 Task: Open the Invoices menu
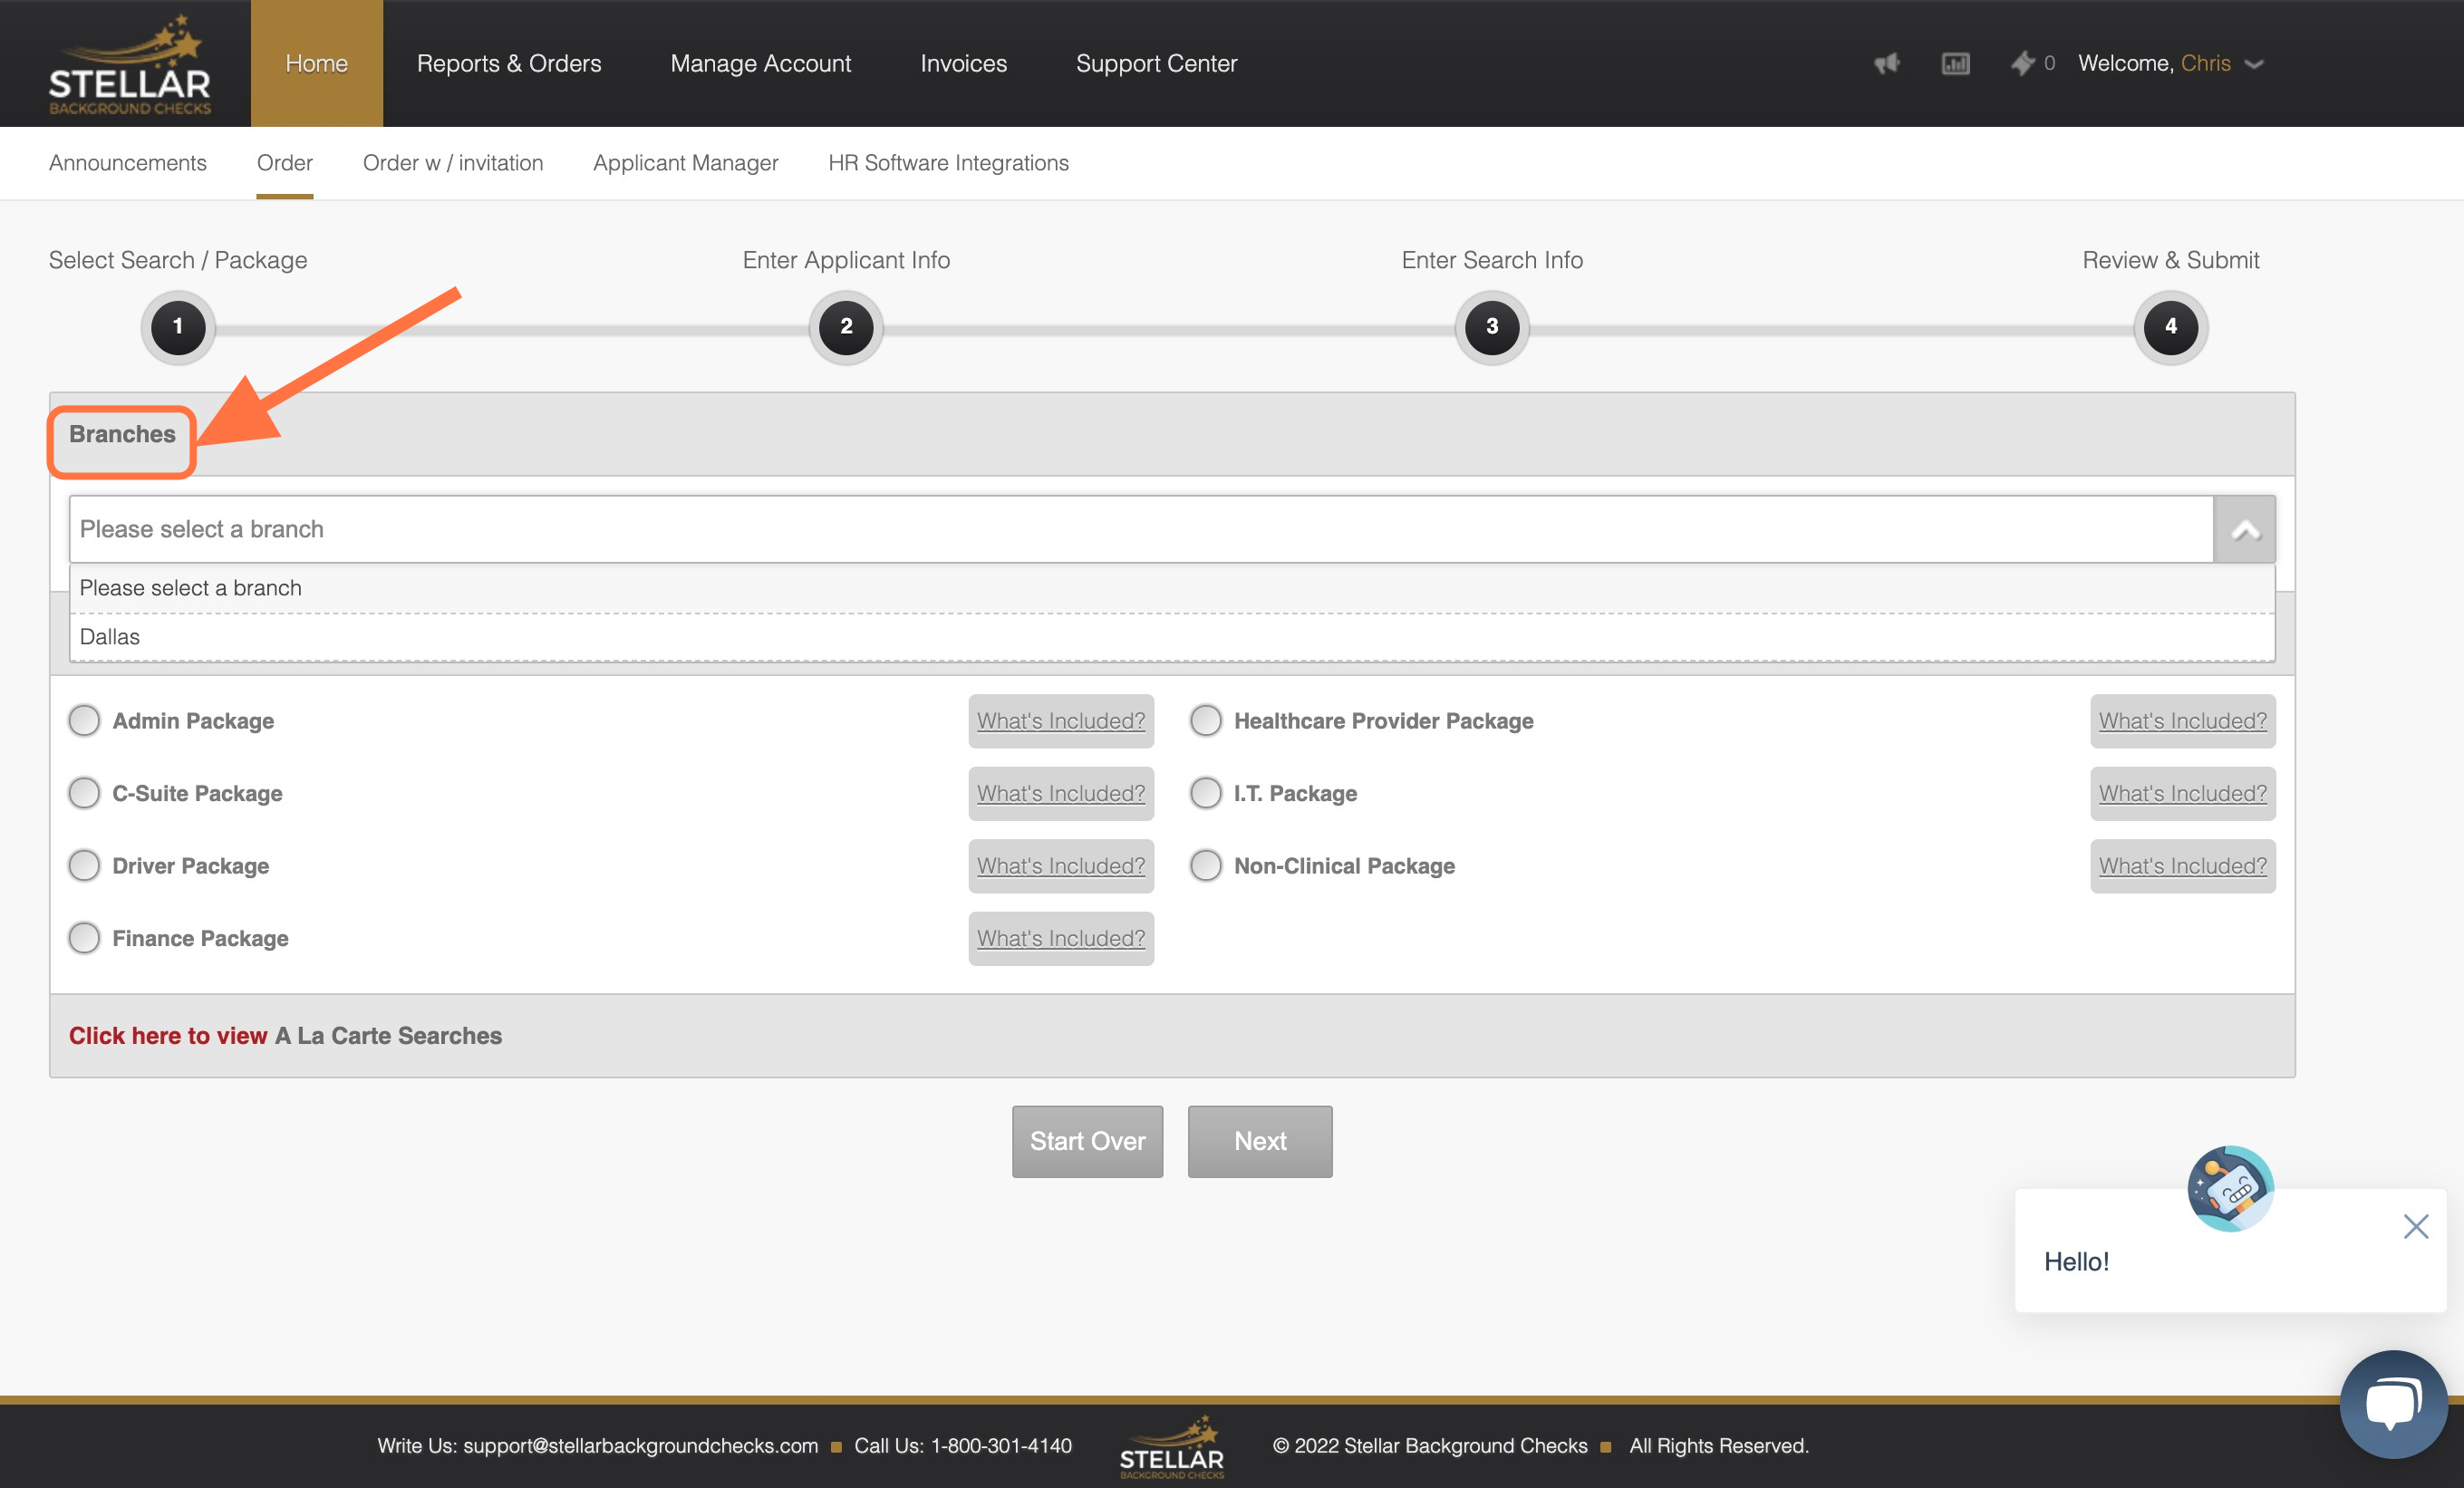pyautogui.click(x=963, y=63)
